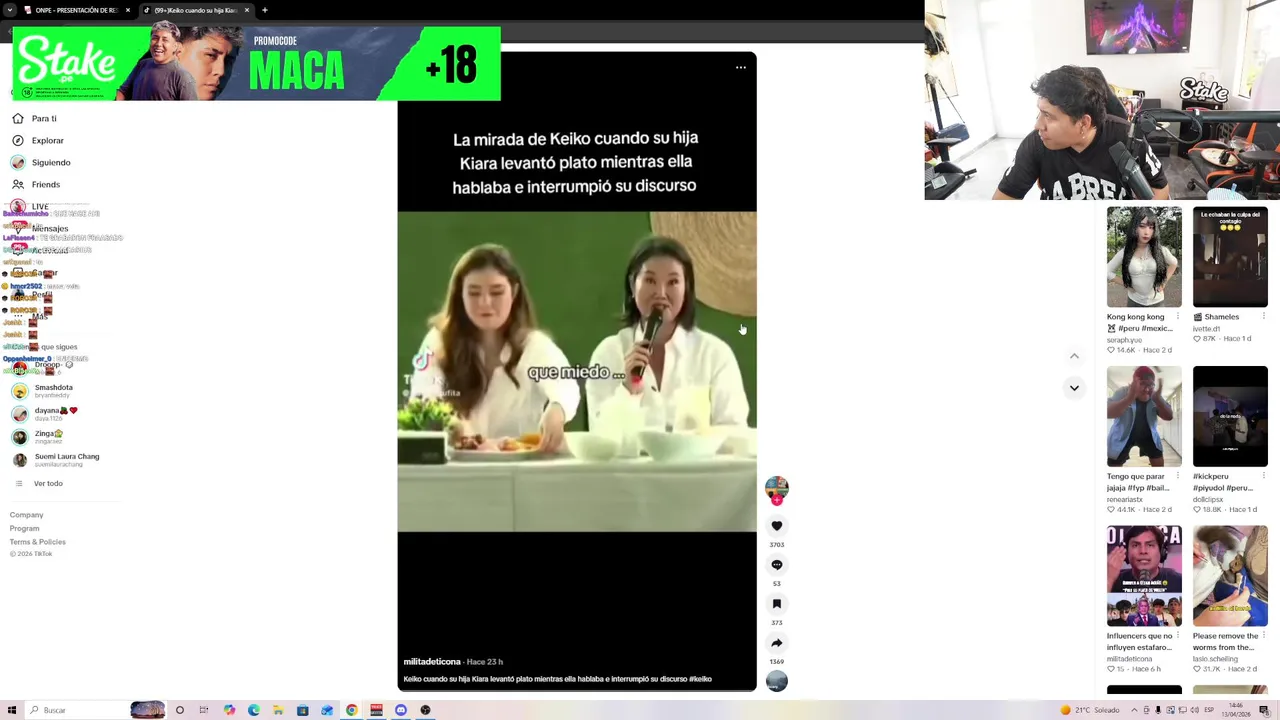Image resolution: width=1280 pixels, height=720 pixels.
Task: Share the video with the arrow icon
Action: click(777, 643)
